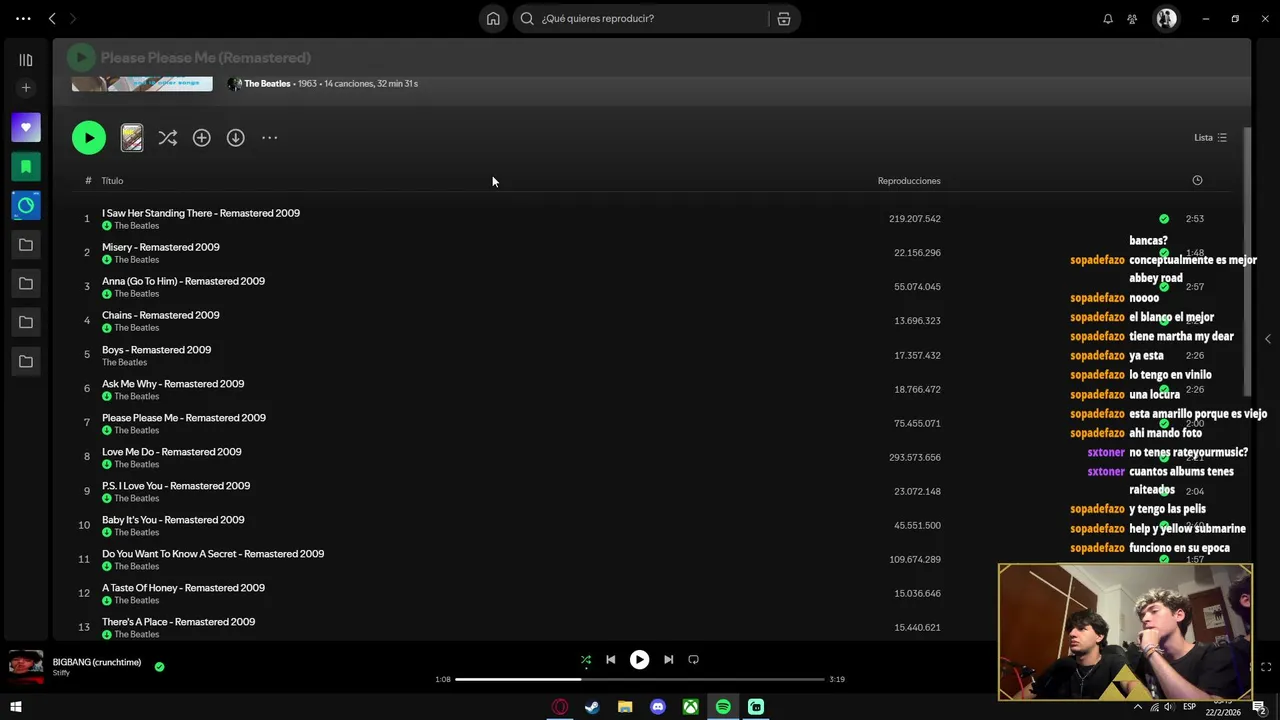The image size is (1280, 720).
Task: Skip to previous track
Action: tap(611, 660)
